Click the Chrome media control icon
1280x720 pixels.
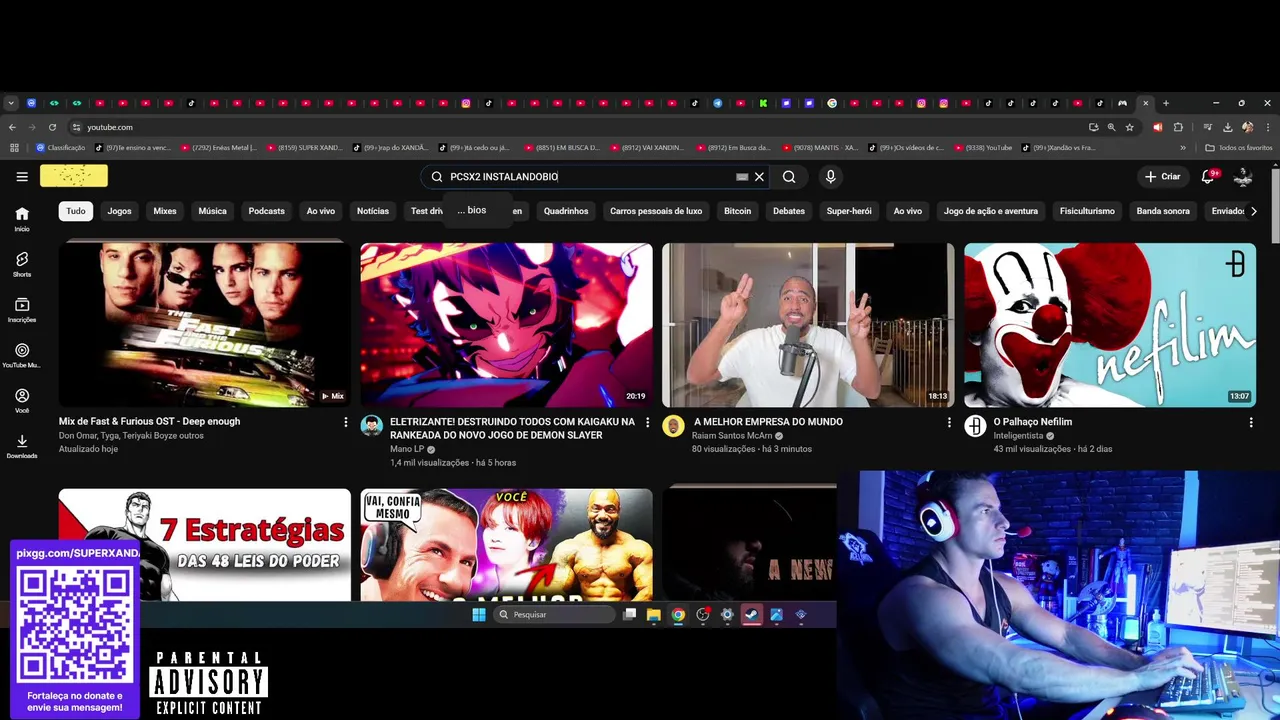pos(1207,127)
